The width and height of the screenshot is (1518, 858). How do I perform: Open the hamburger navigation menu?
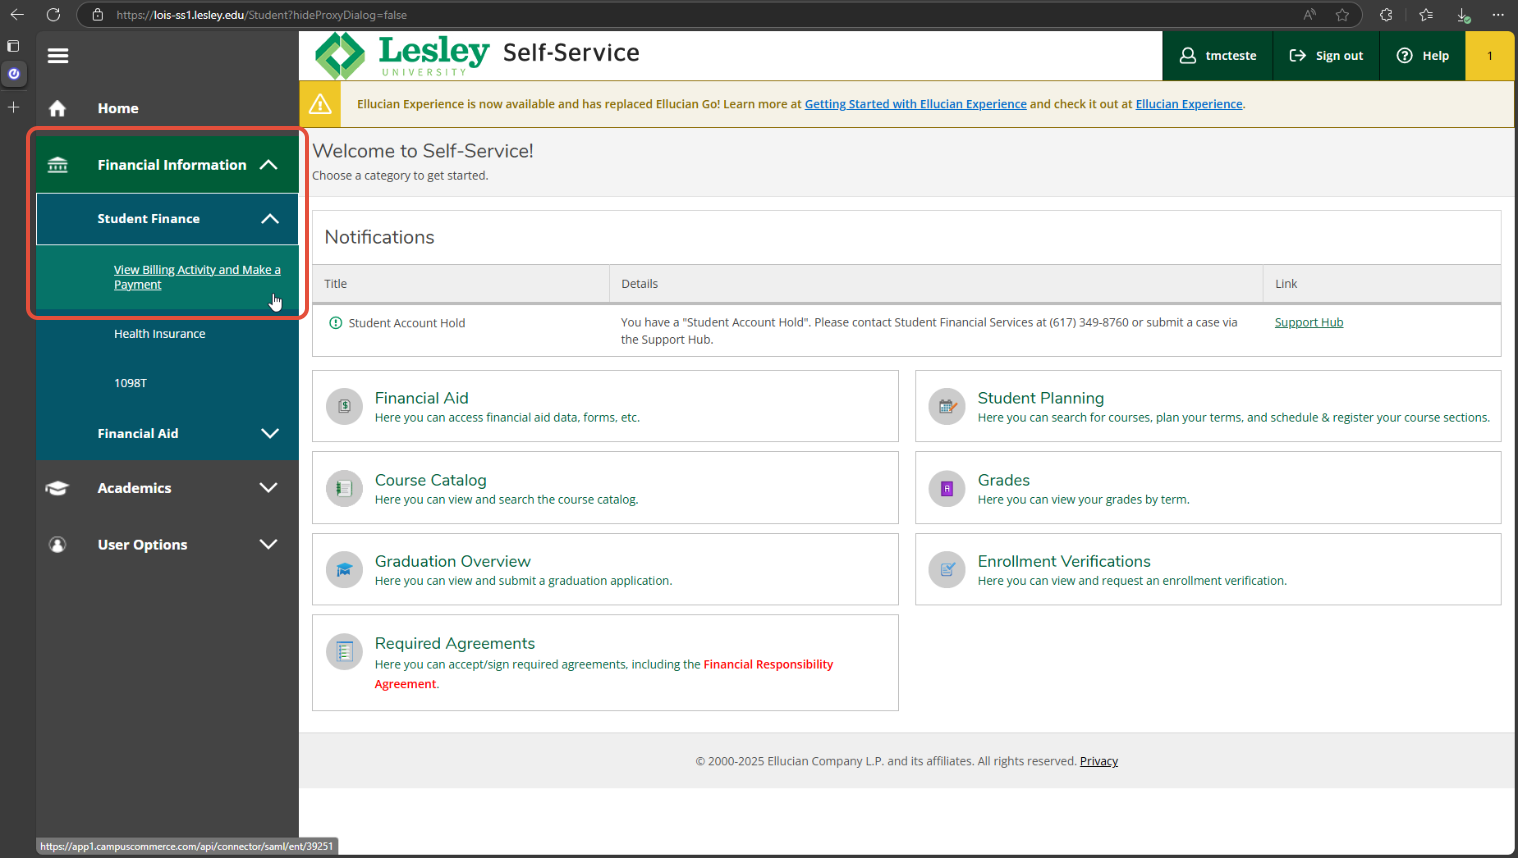click(58, 56)
